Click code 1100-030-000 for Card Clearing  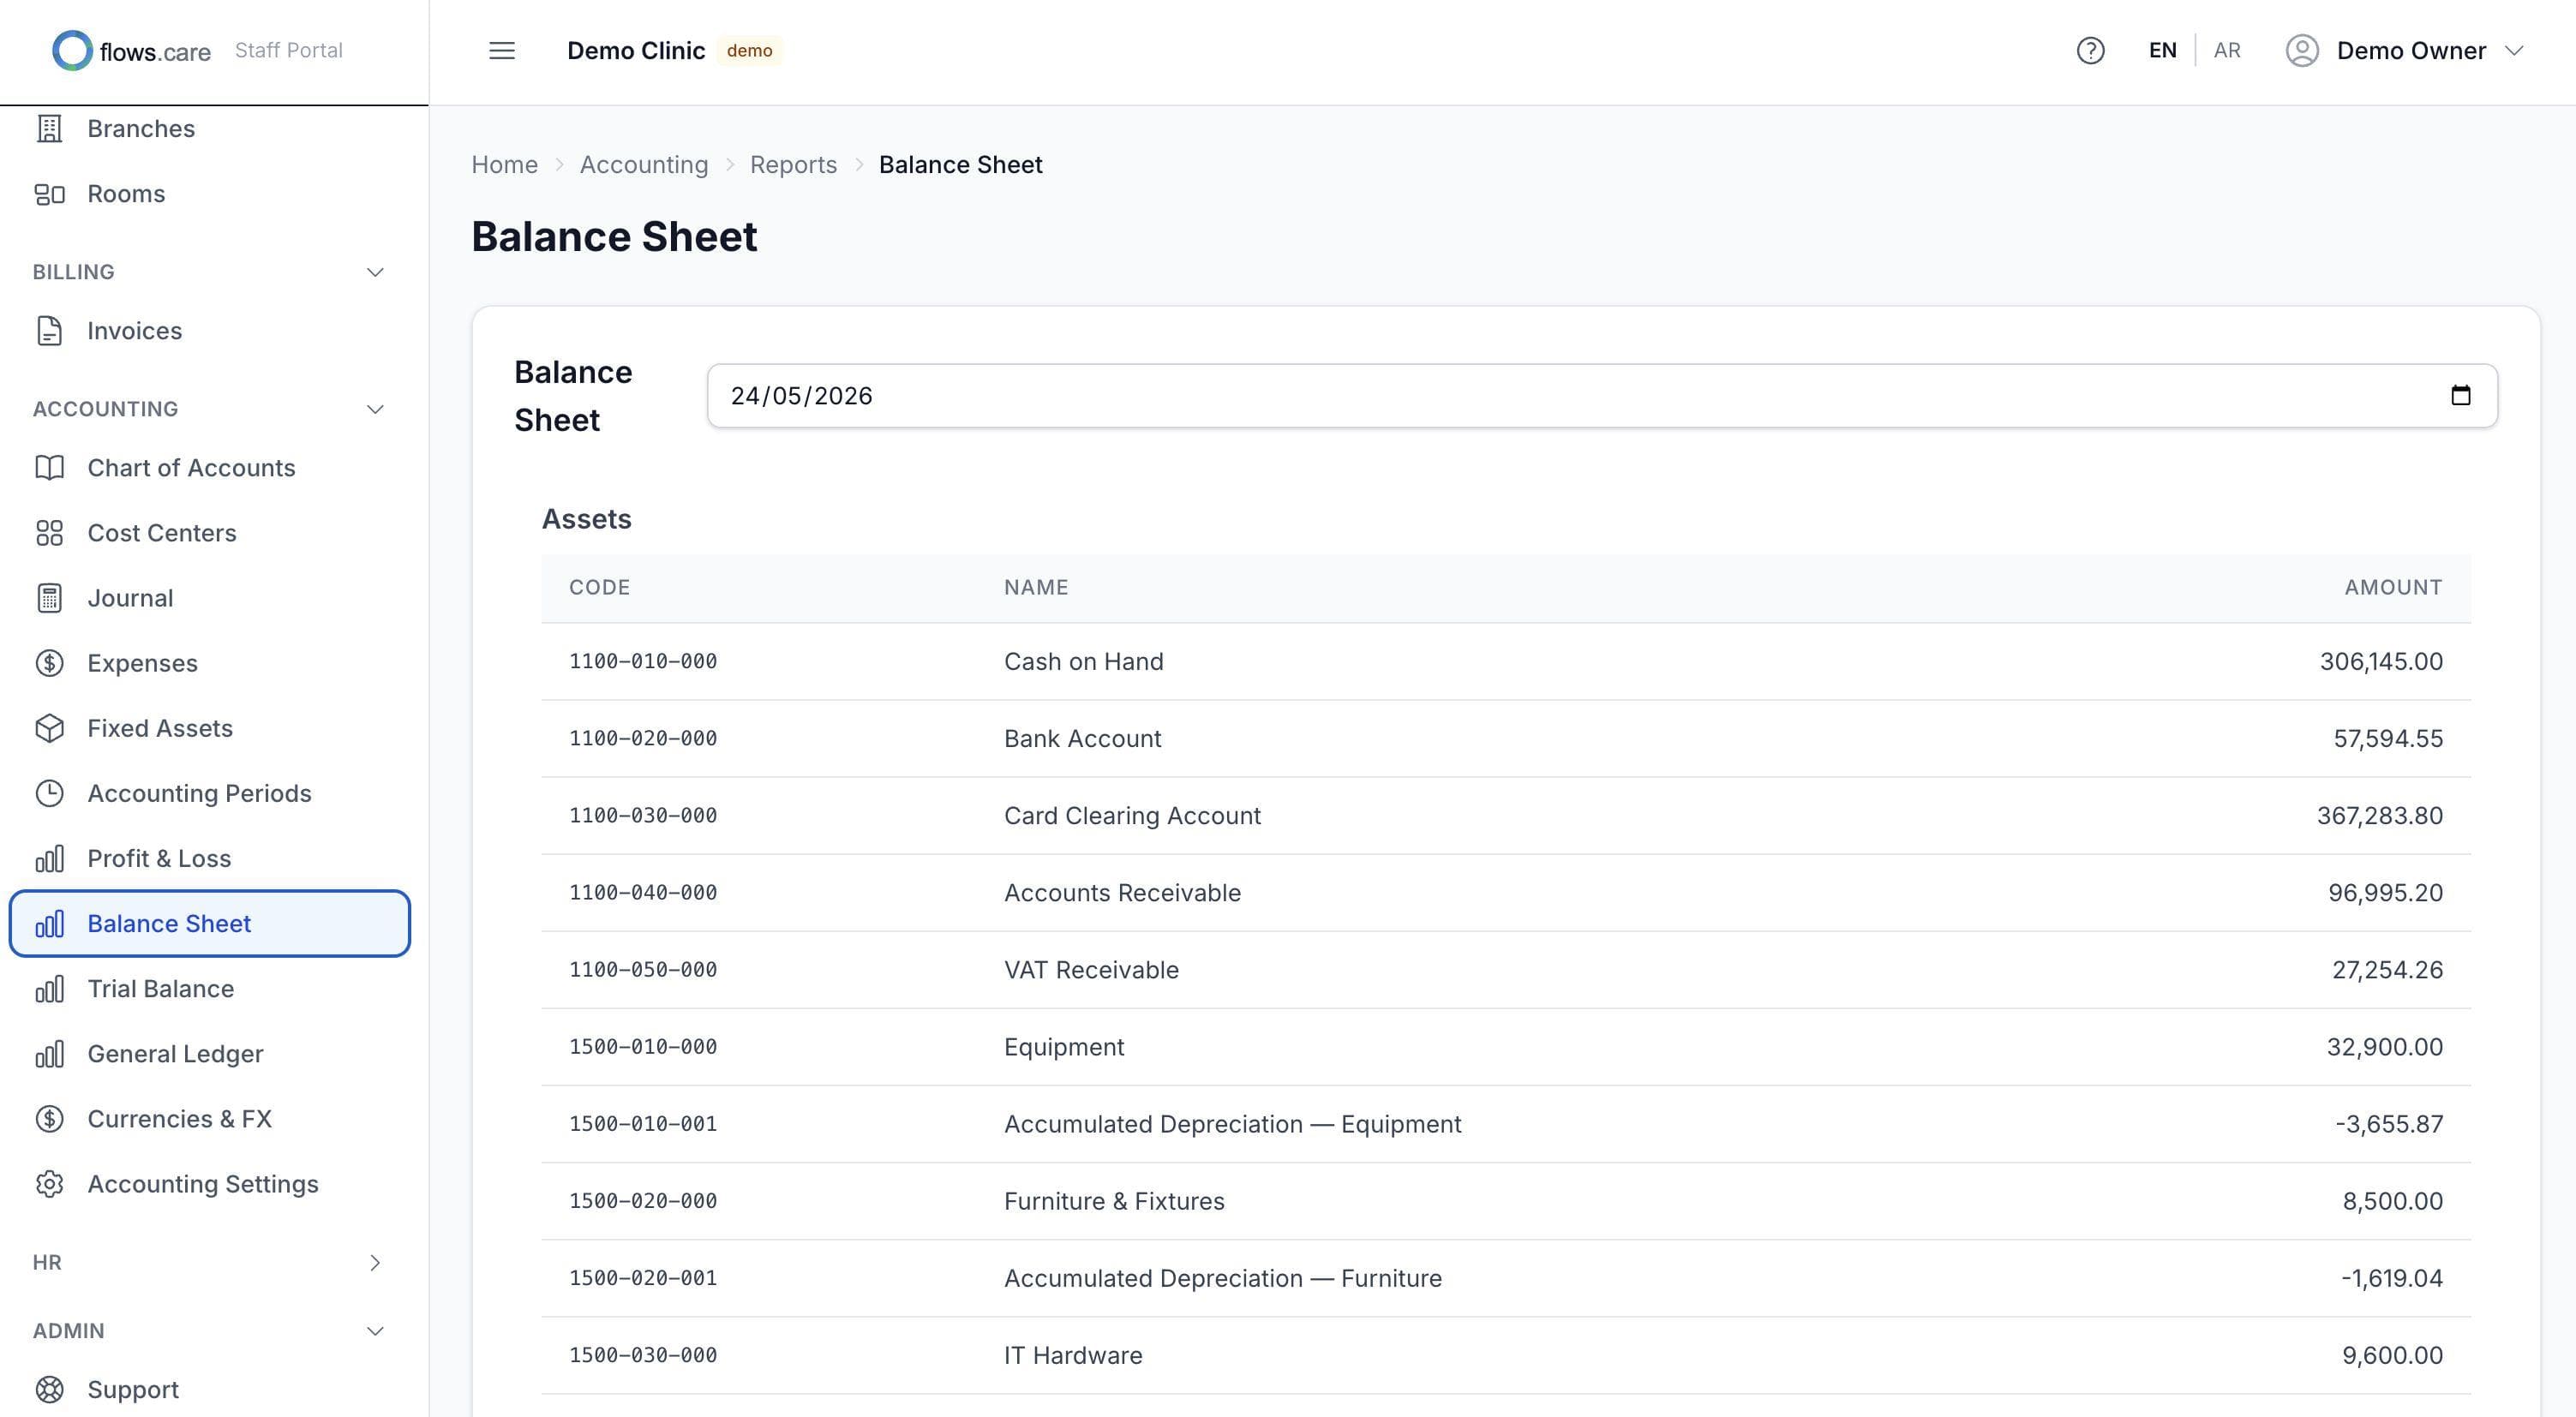642,816
